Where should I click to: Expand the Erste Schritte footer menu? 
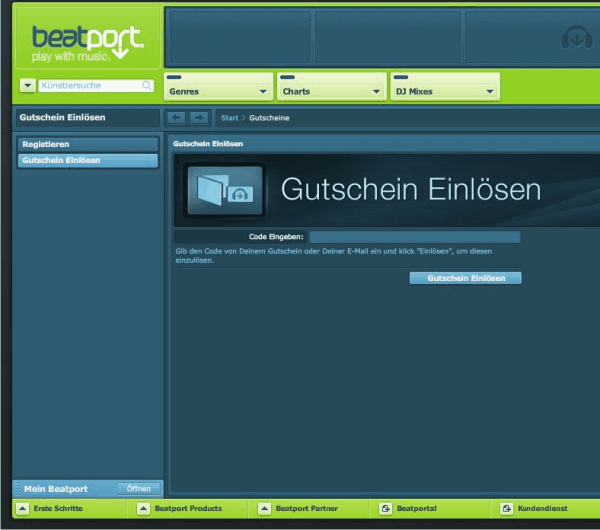[x=22, y=509]
